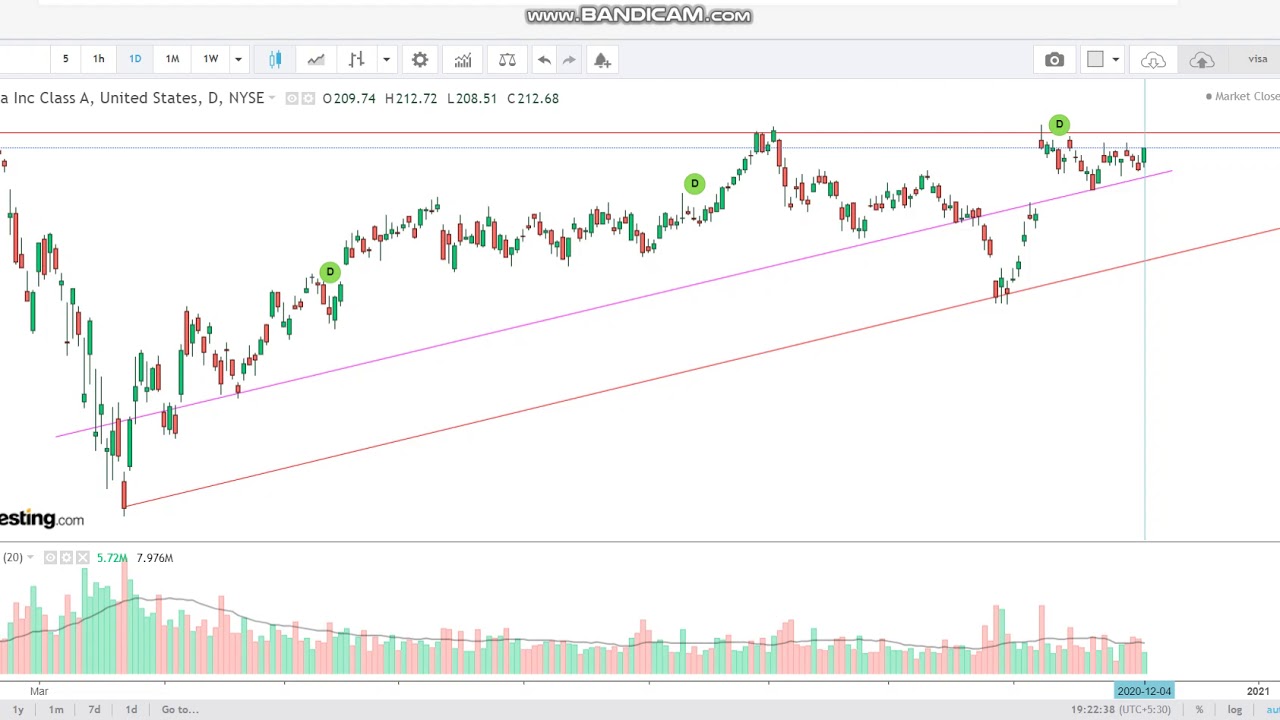Open volume indicator format settings

coord(66,558)
